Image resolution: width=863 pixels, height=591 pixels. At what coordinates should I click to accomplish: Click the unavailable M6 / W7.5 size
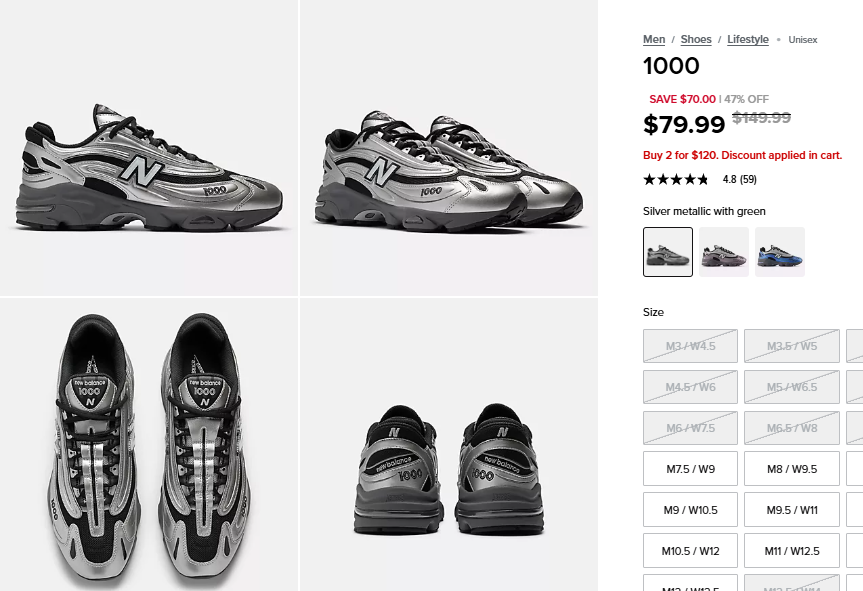(x=690, y=428)
